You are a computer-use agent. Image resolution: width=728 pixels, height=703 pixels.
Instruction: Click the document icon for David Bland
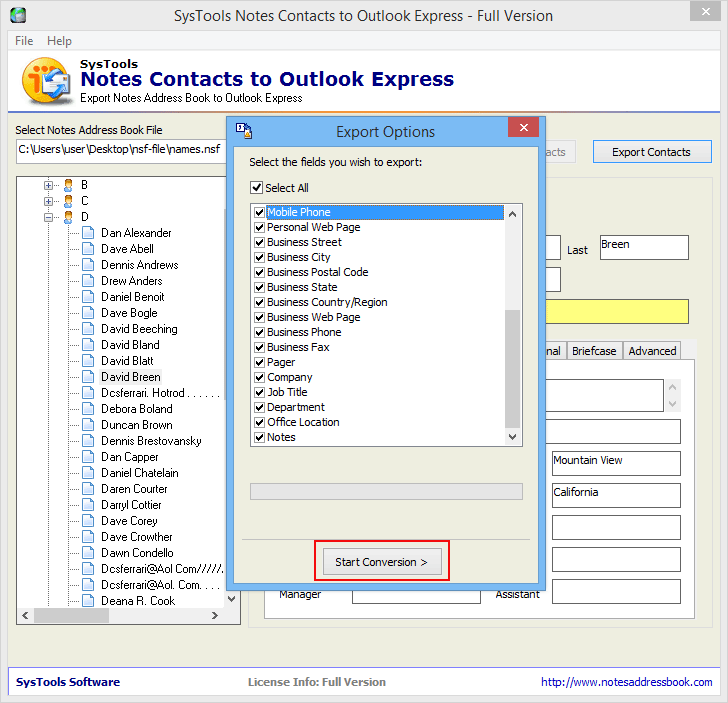(x=88, y=345)
